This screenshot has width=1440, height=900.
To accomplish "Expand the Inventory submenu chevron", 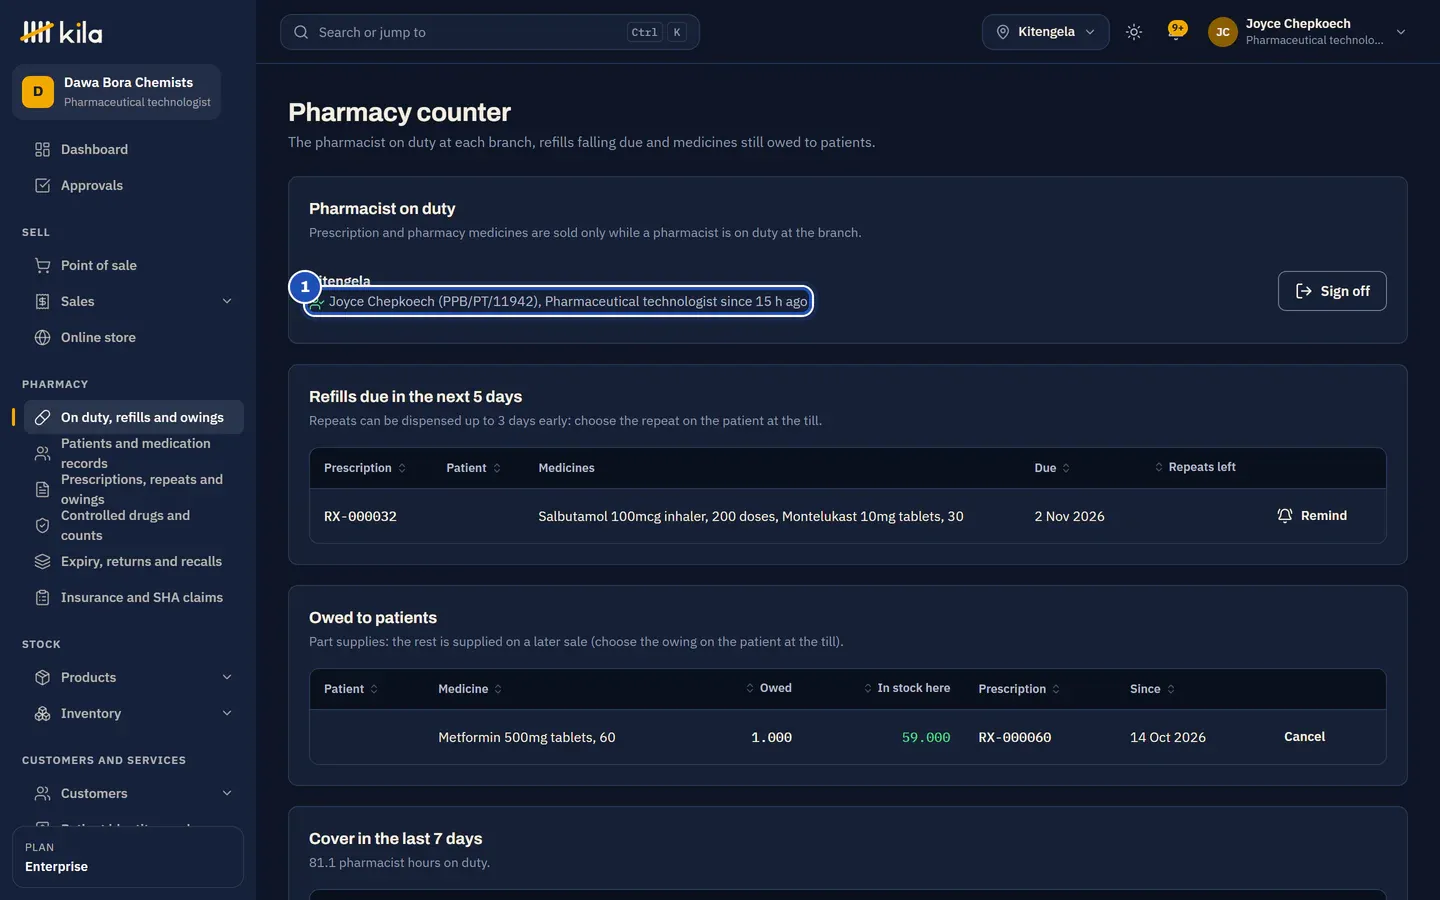I will pyautogui.click(x=227, y=714).
